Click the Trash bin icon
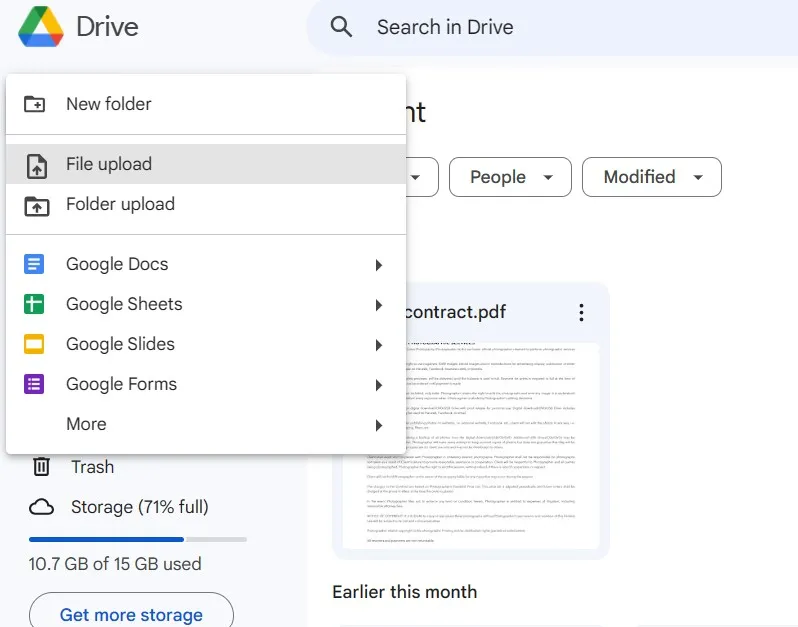The height and width of the screenshot is (627, 798). tap(41, 466)
